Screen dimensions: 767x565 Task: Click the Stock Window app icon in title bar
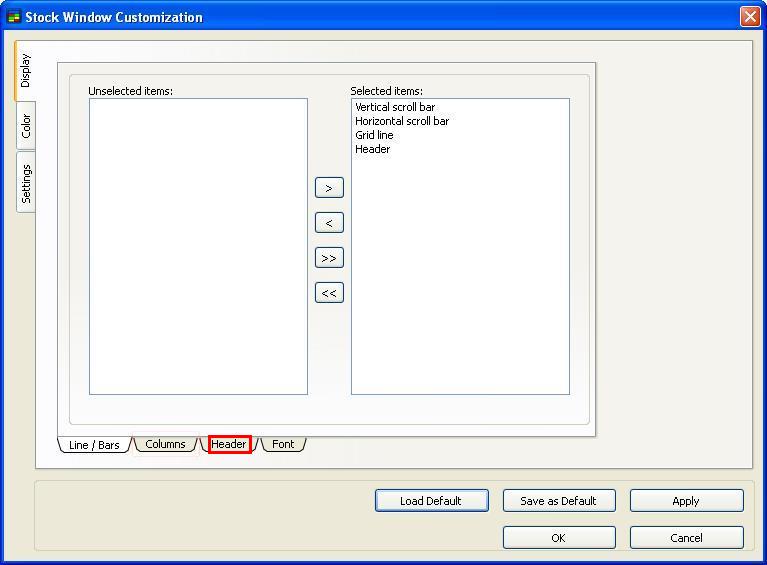coord(14,17)
